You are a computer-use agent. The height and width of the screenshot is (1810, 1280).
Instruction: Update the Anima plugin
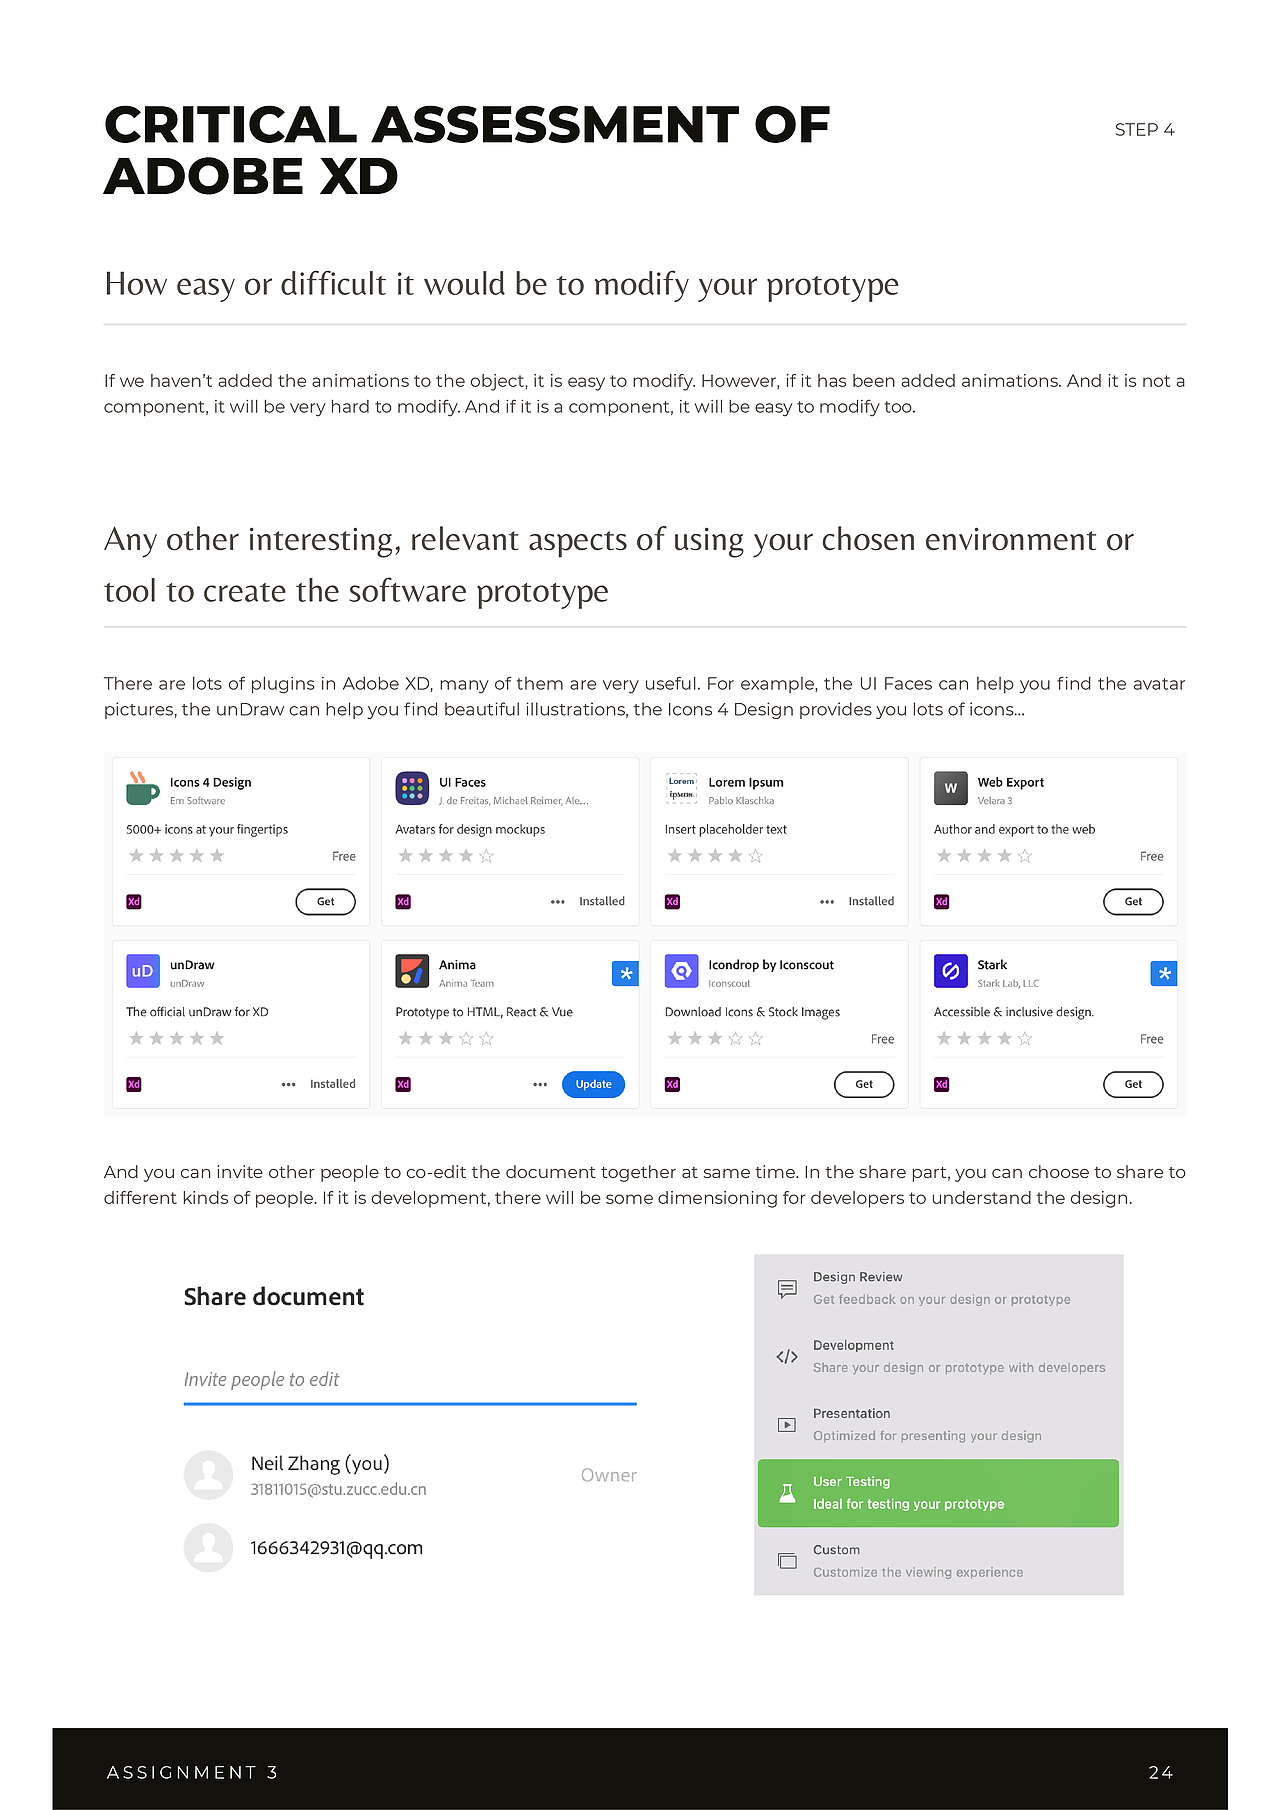click(593, 1084)
